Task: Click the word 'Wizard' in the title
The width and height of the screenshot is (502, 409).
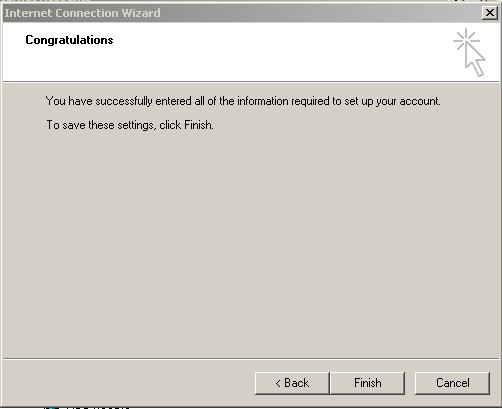Action: pos(141,13)
